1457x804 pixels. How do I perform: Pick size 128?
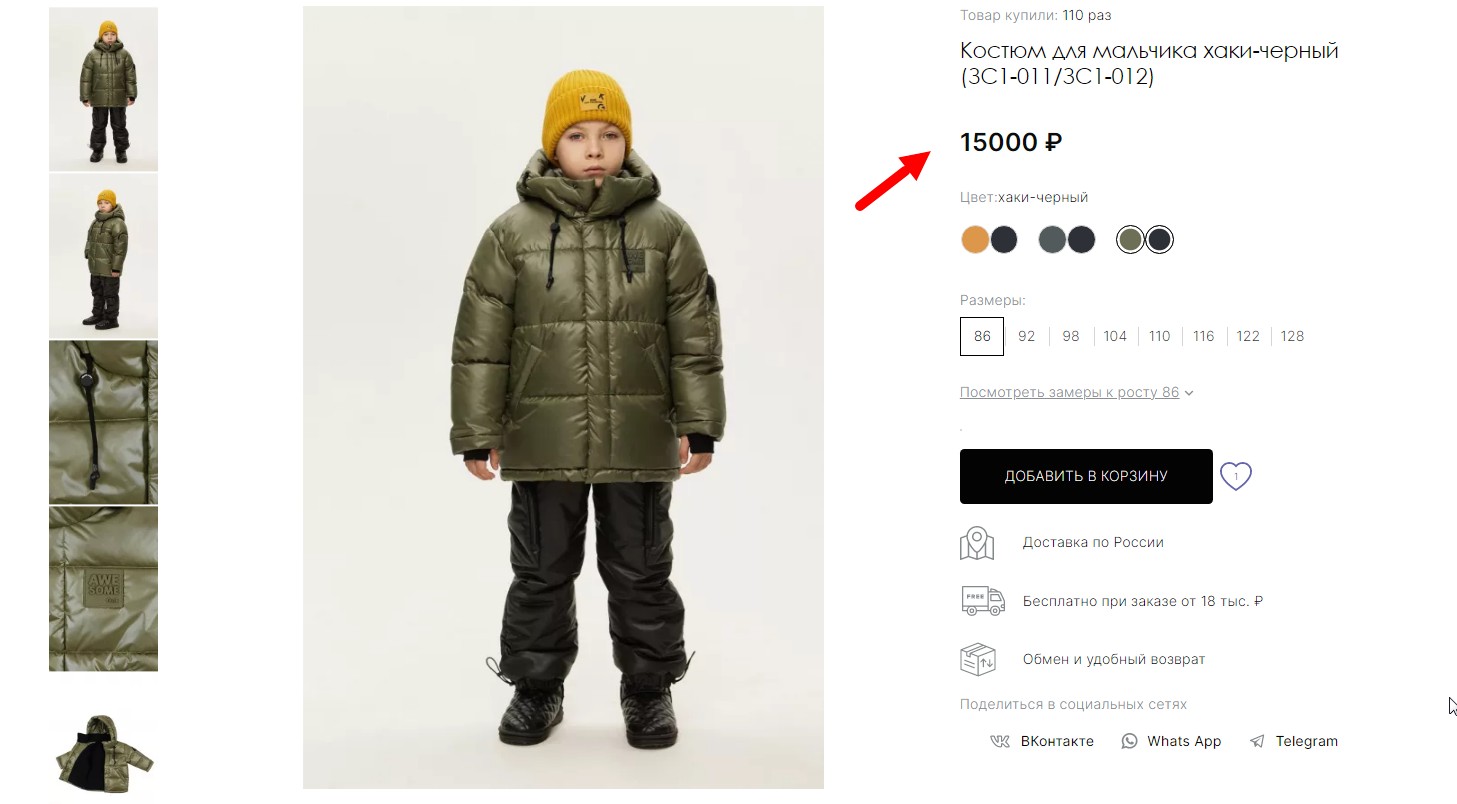point(1292,336)
